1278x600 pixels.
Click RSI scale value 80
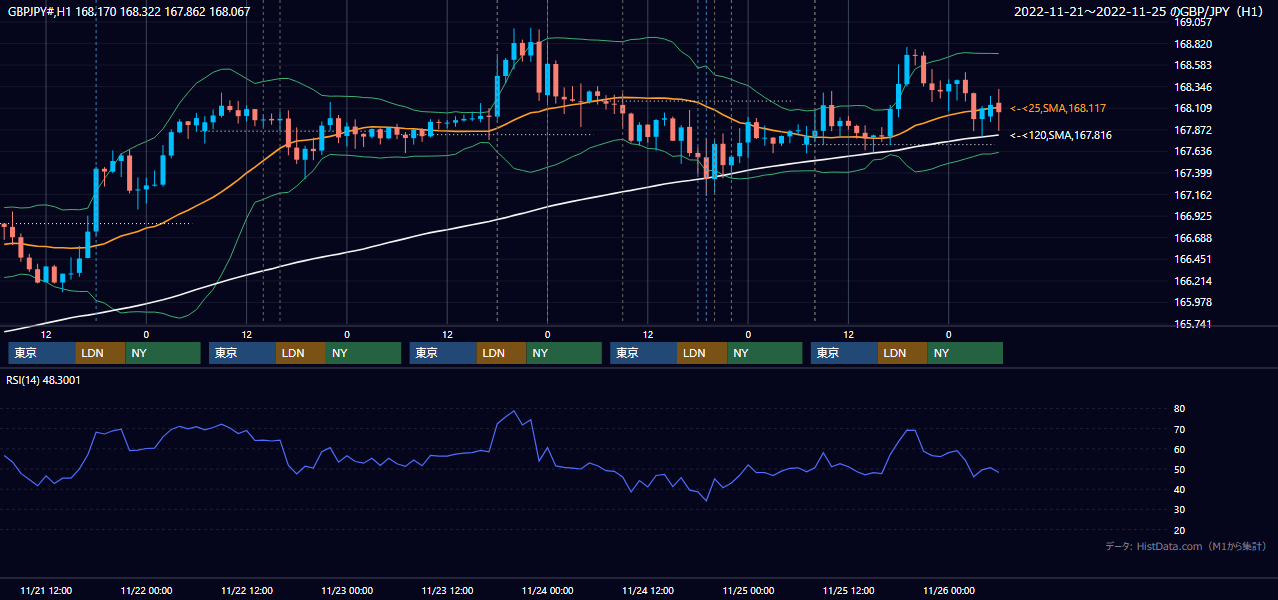(1179, 409)
